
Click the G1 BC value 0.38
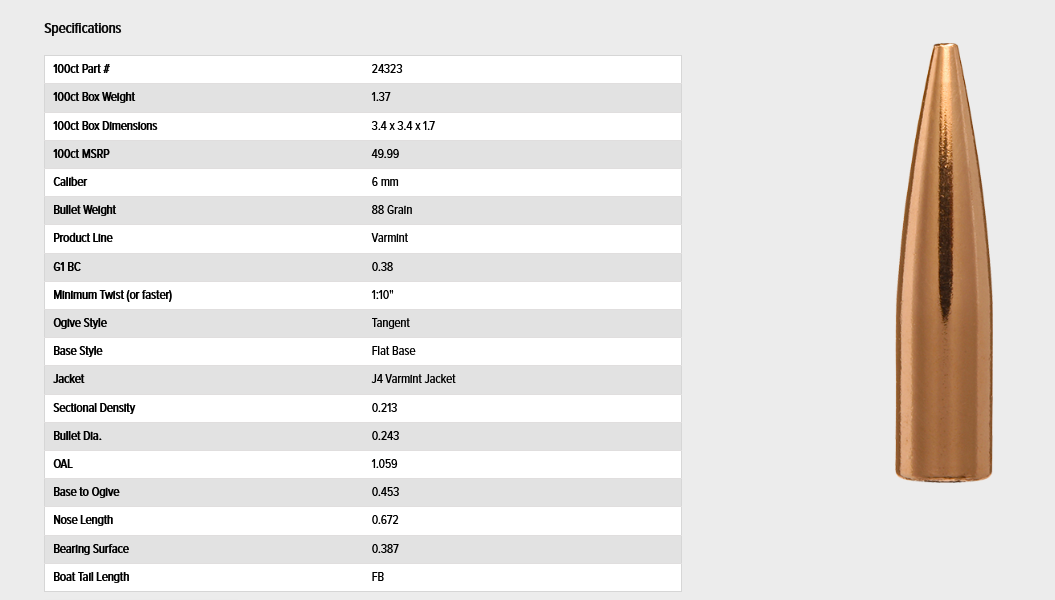coord(382,267)
